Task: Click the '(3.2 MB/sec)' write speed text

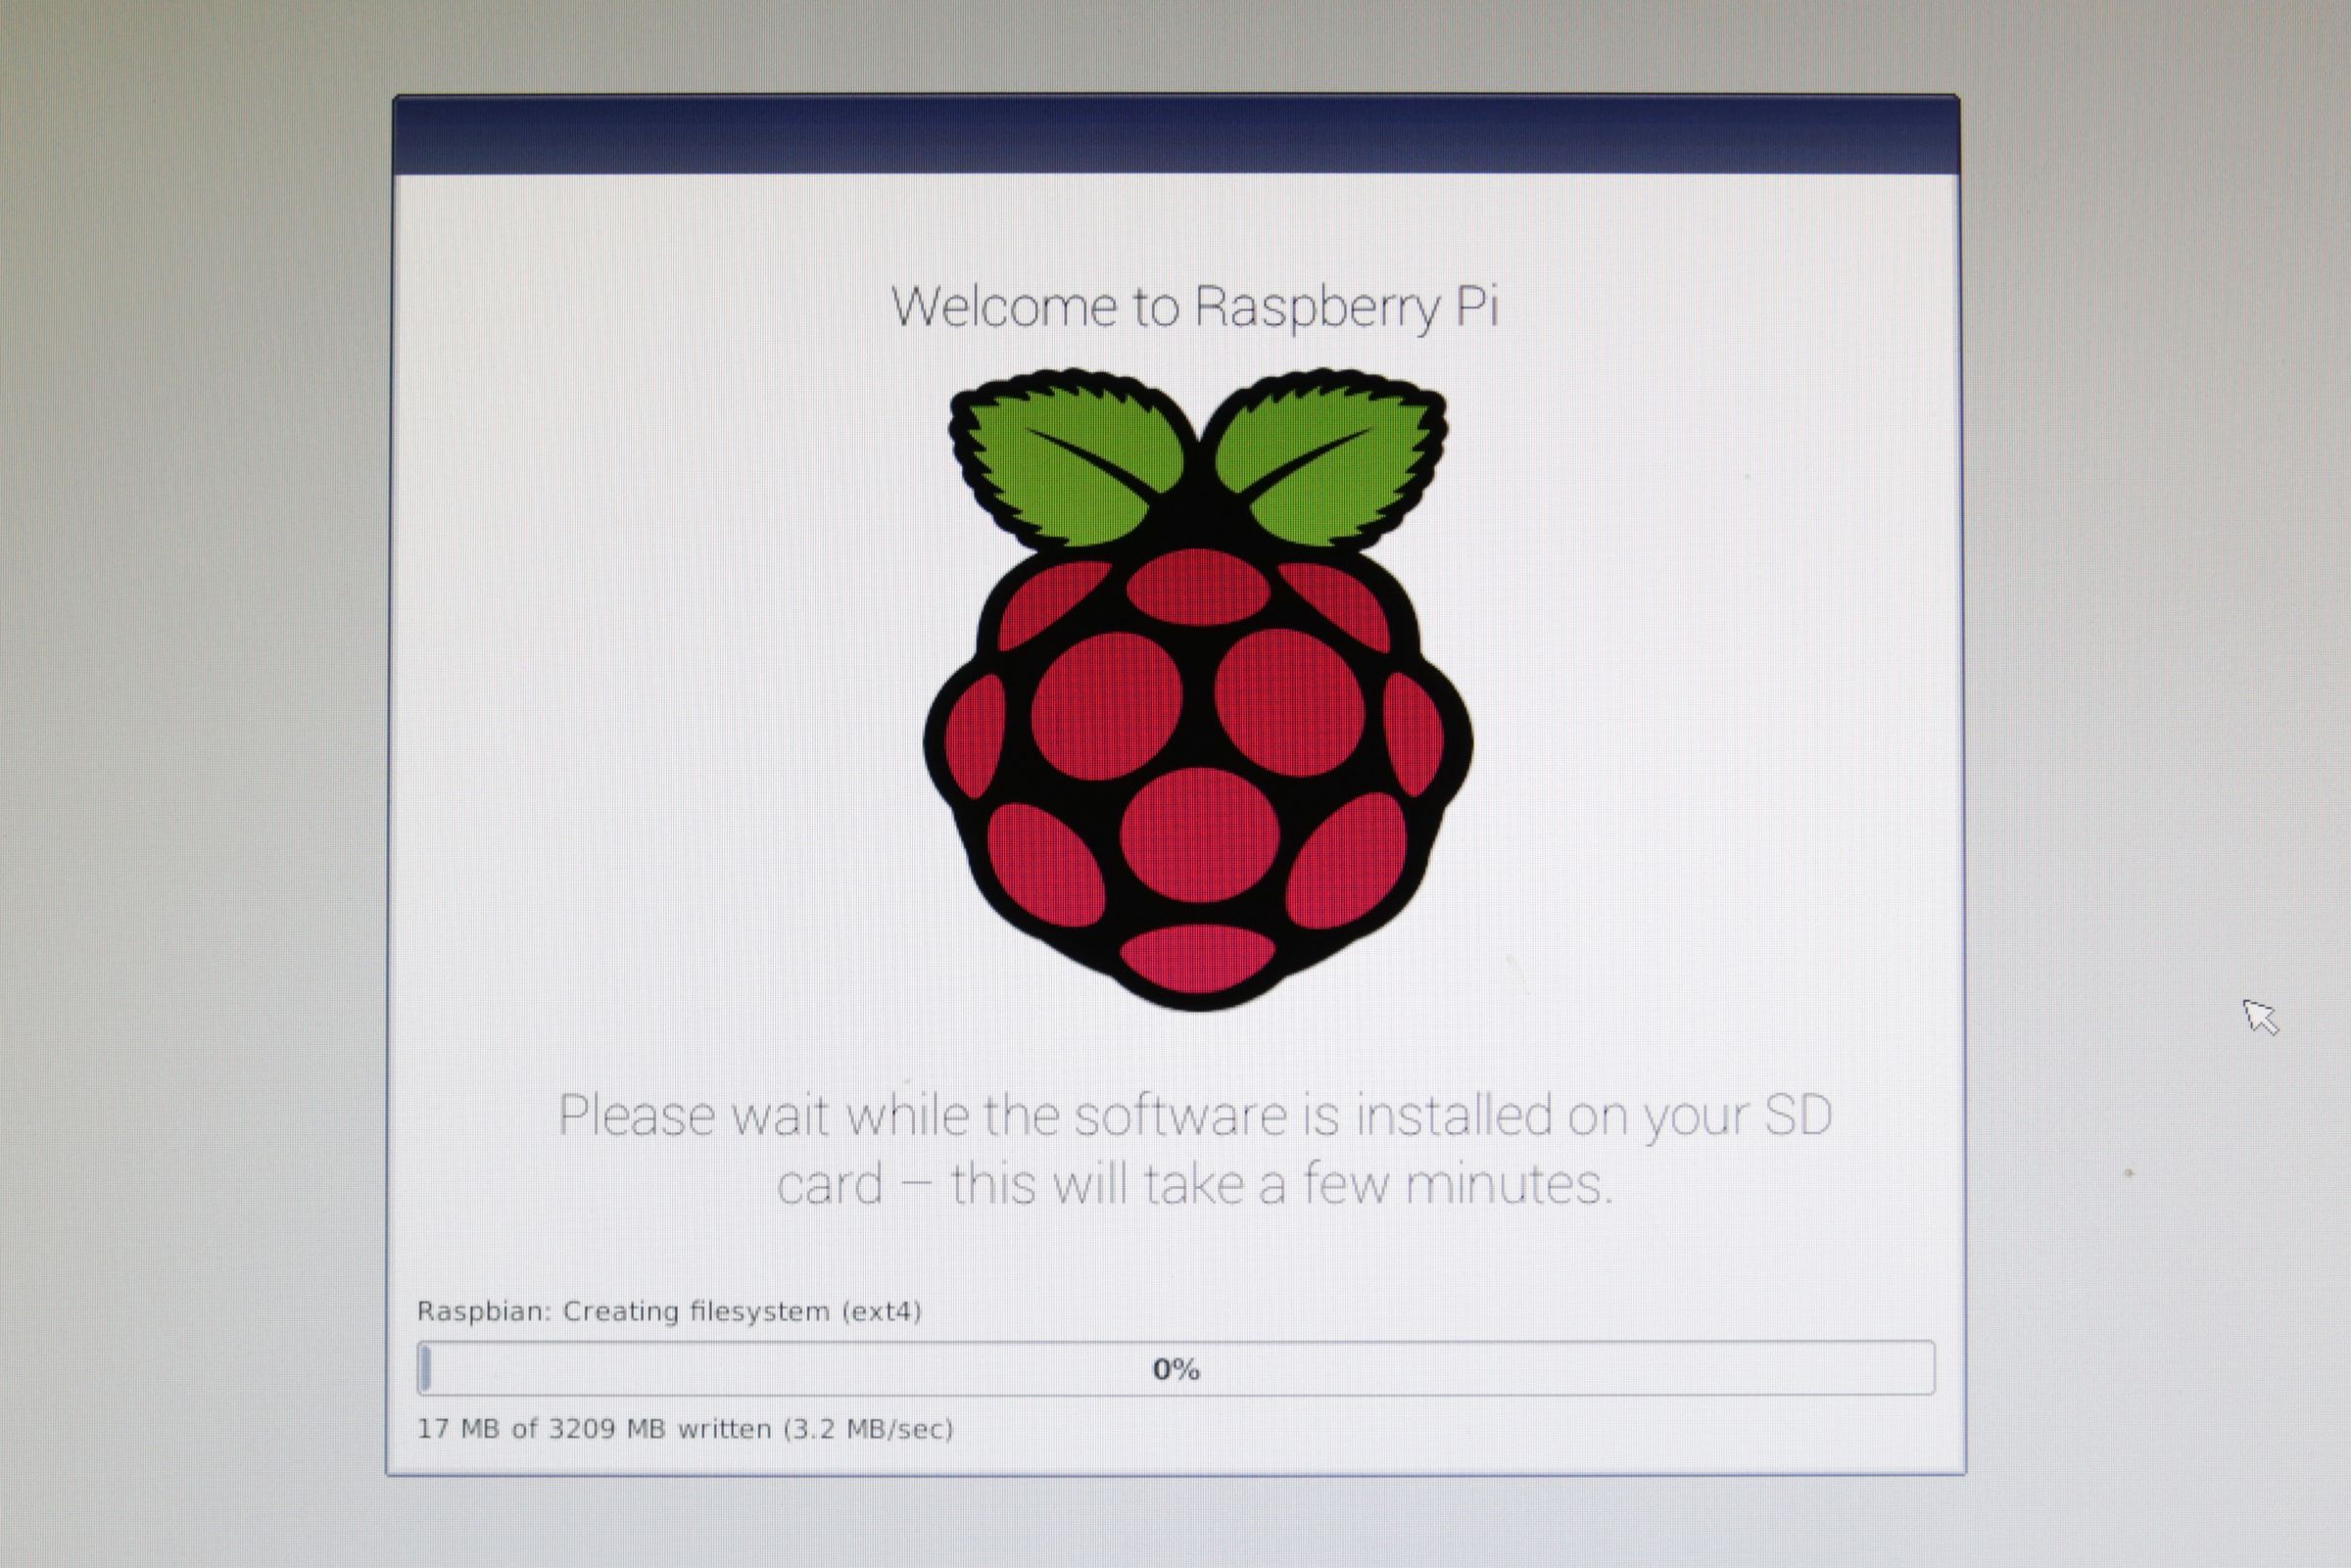Action: pyautogui.click(x=868, y=1429)
